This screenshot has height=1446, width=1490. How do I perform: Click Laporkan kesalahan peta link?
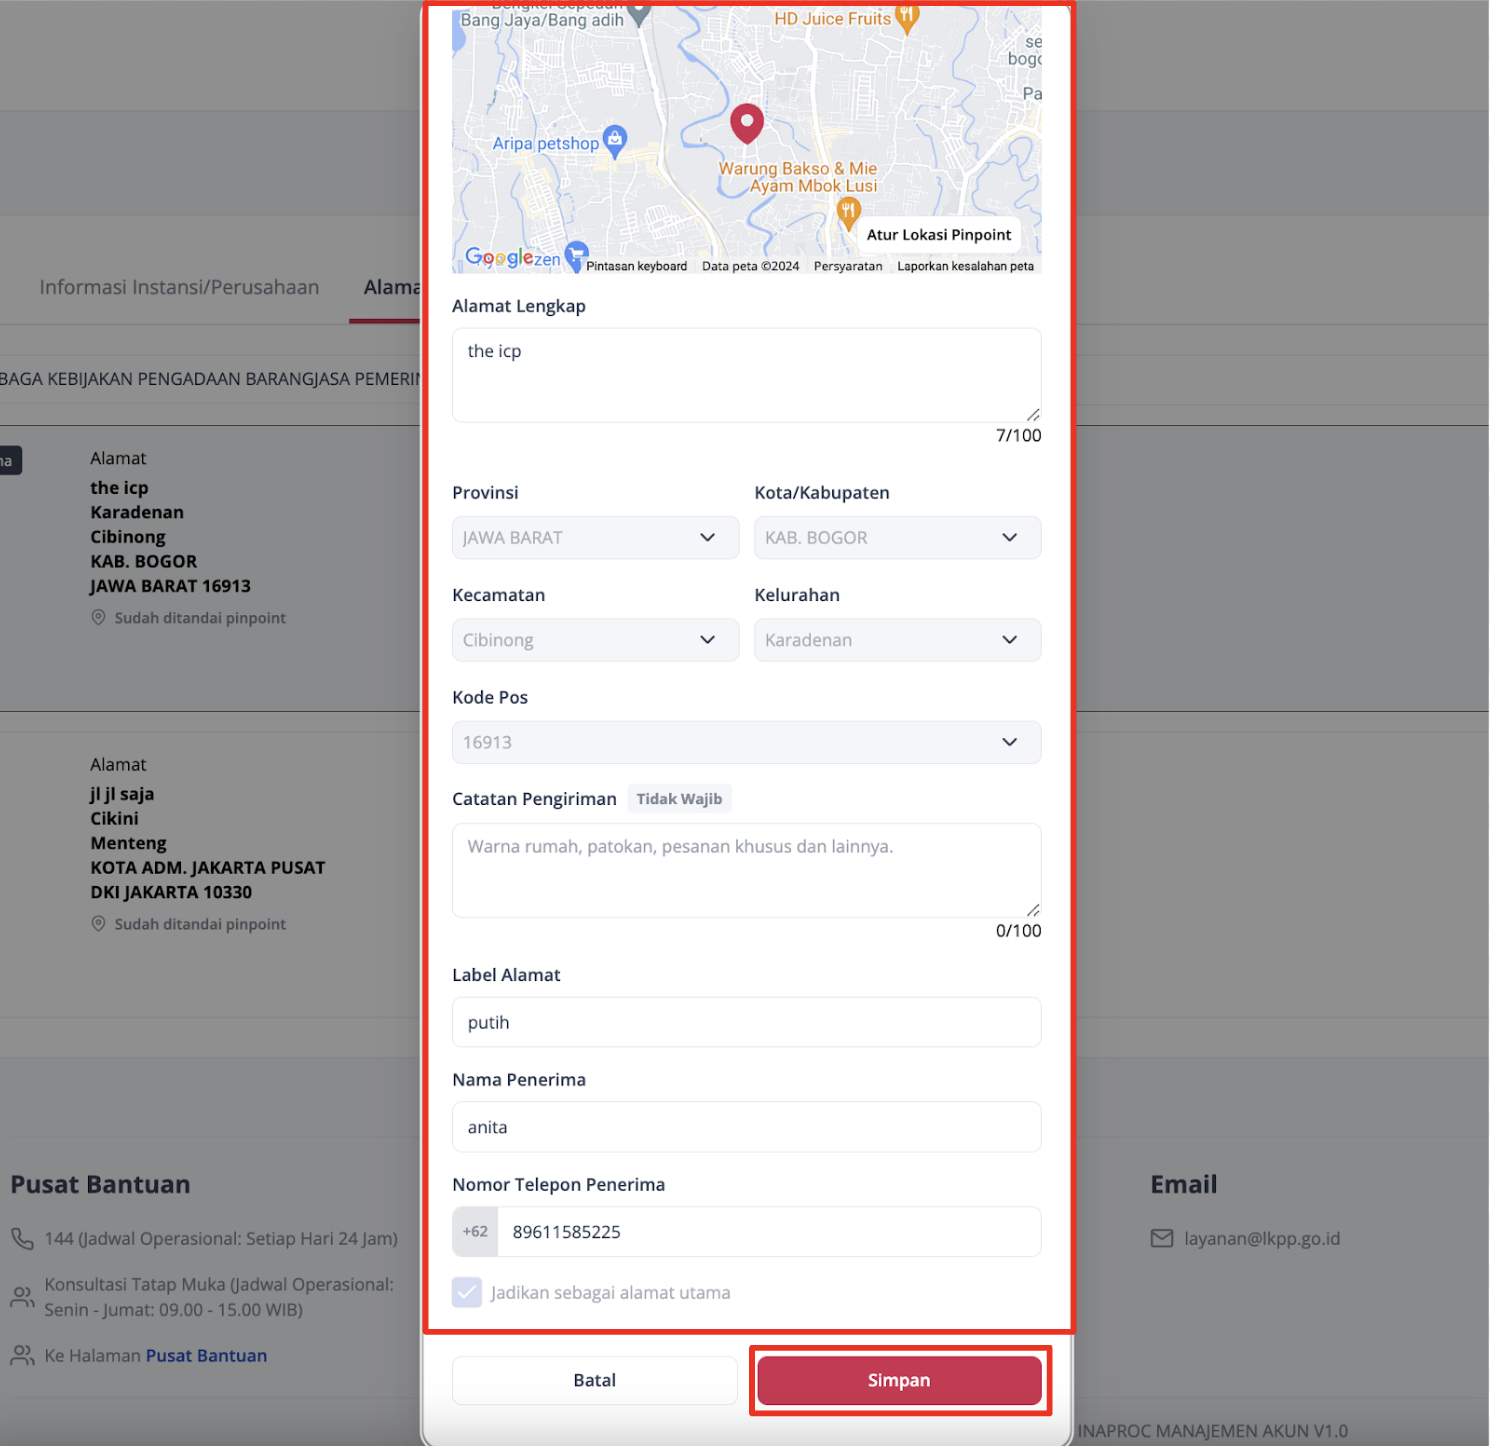(965, 266)
